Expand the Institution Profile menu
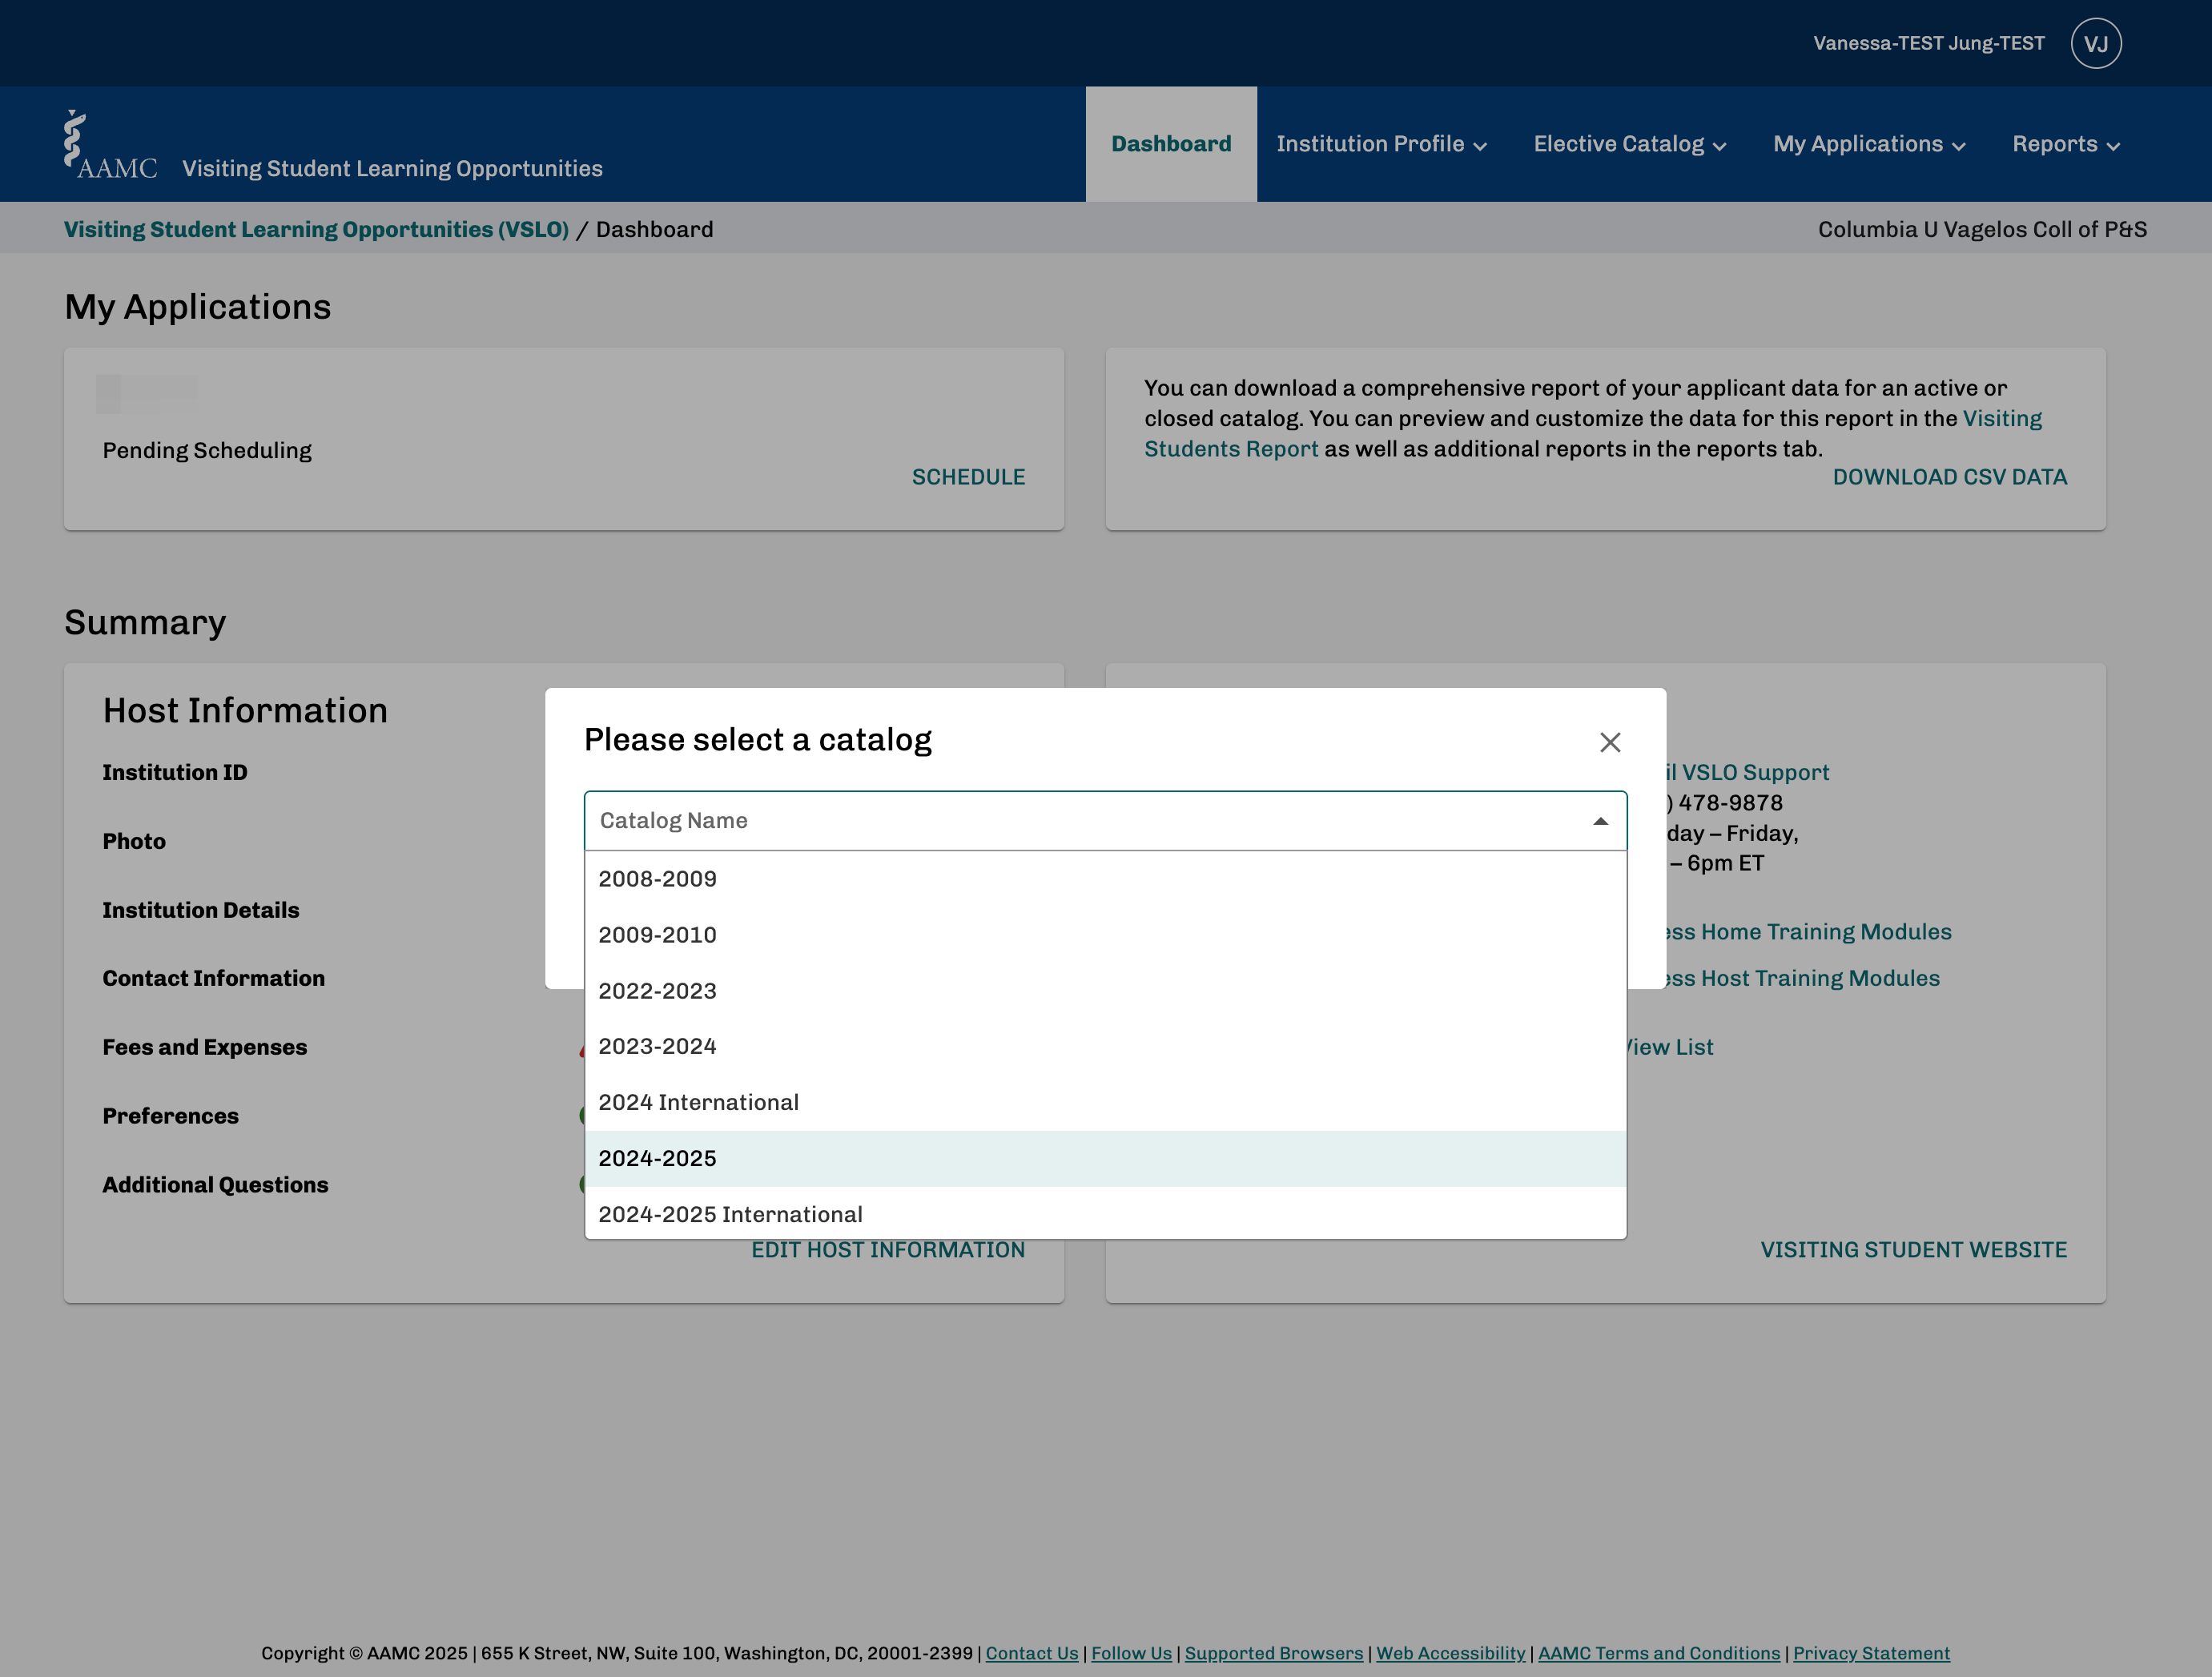The width and height of the screenshot is (2212, 1677). click(1381, 144)
